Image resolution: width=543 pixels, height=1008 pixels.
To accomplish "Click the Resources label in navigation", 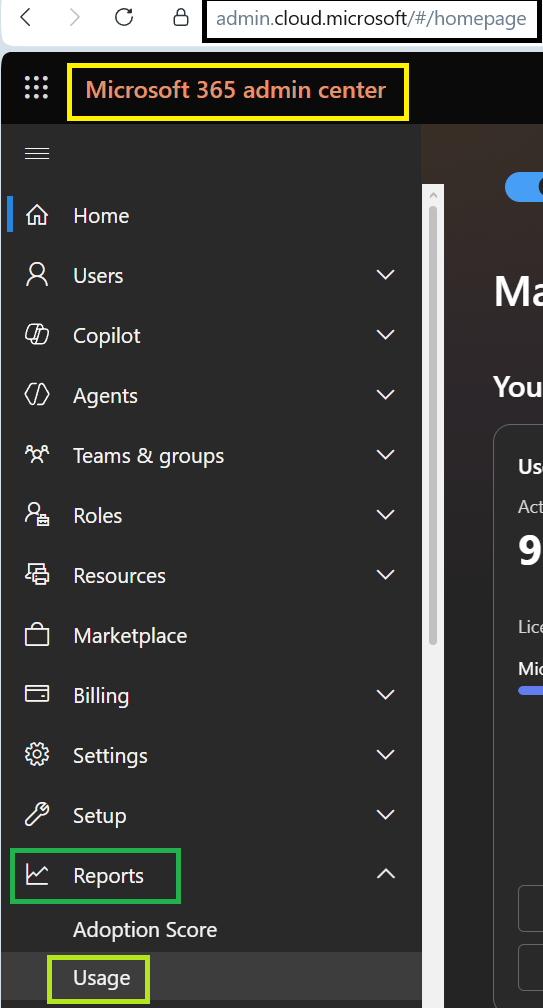I will tap(120, 576).
